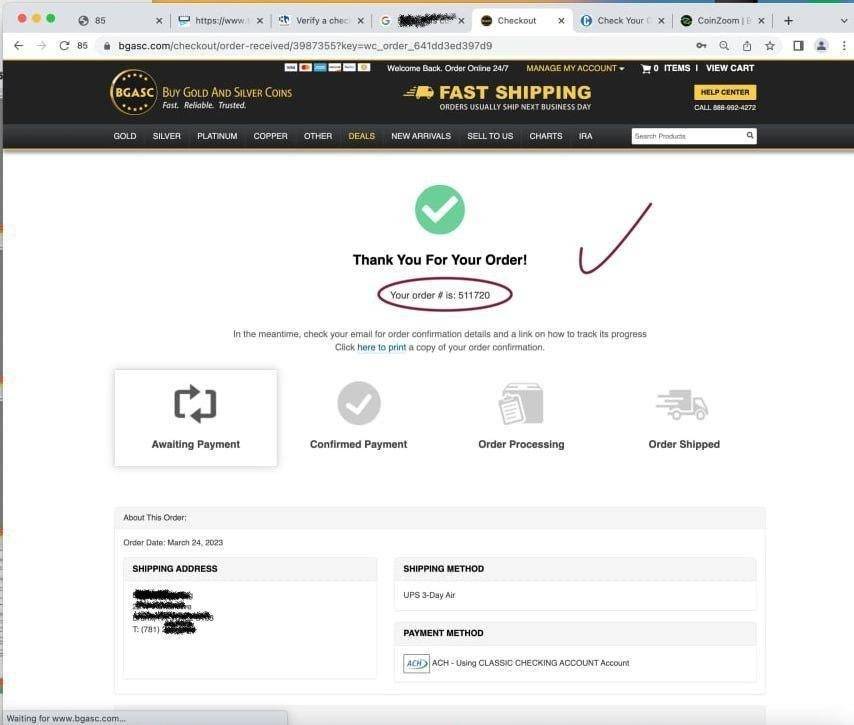Click 'here to print' link
This screenshot has width=854, height=725.
point(381,348)
